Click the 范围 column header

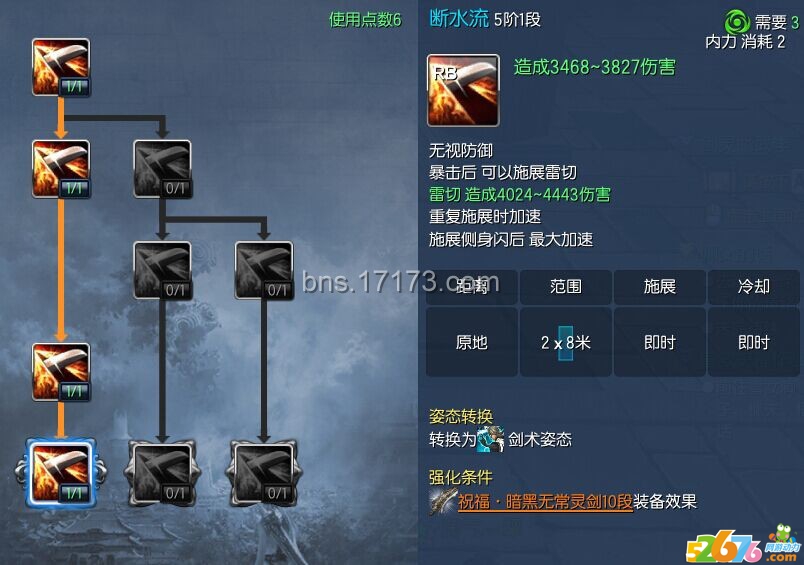click(566, 286)
